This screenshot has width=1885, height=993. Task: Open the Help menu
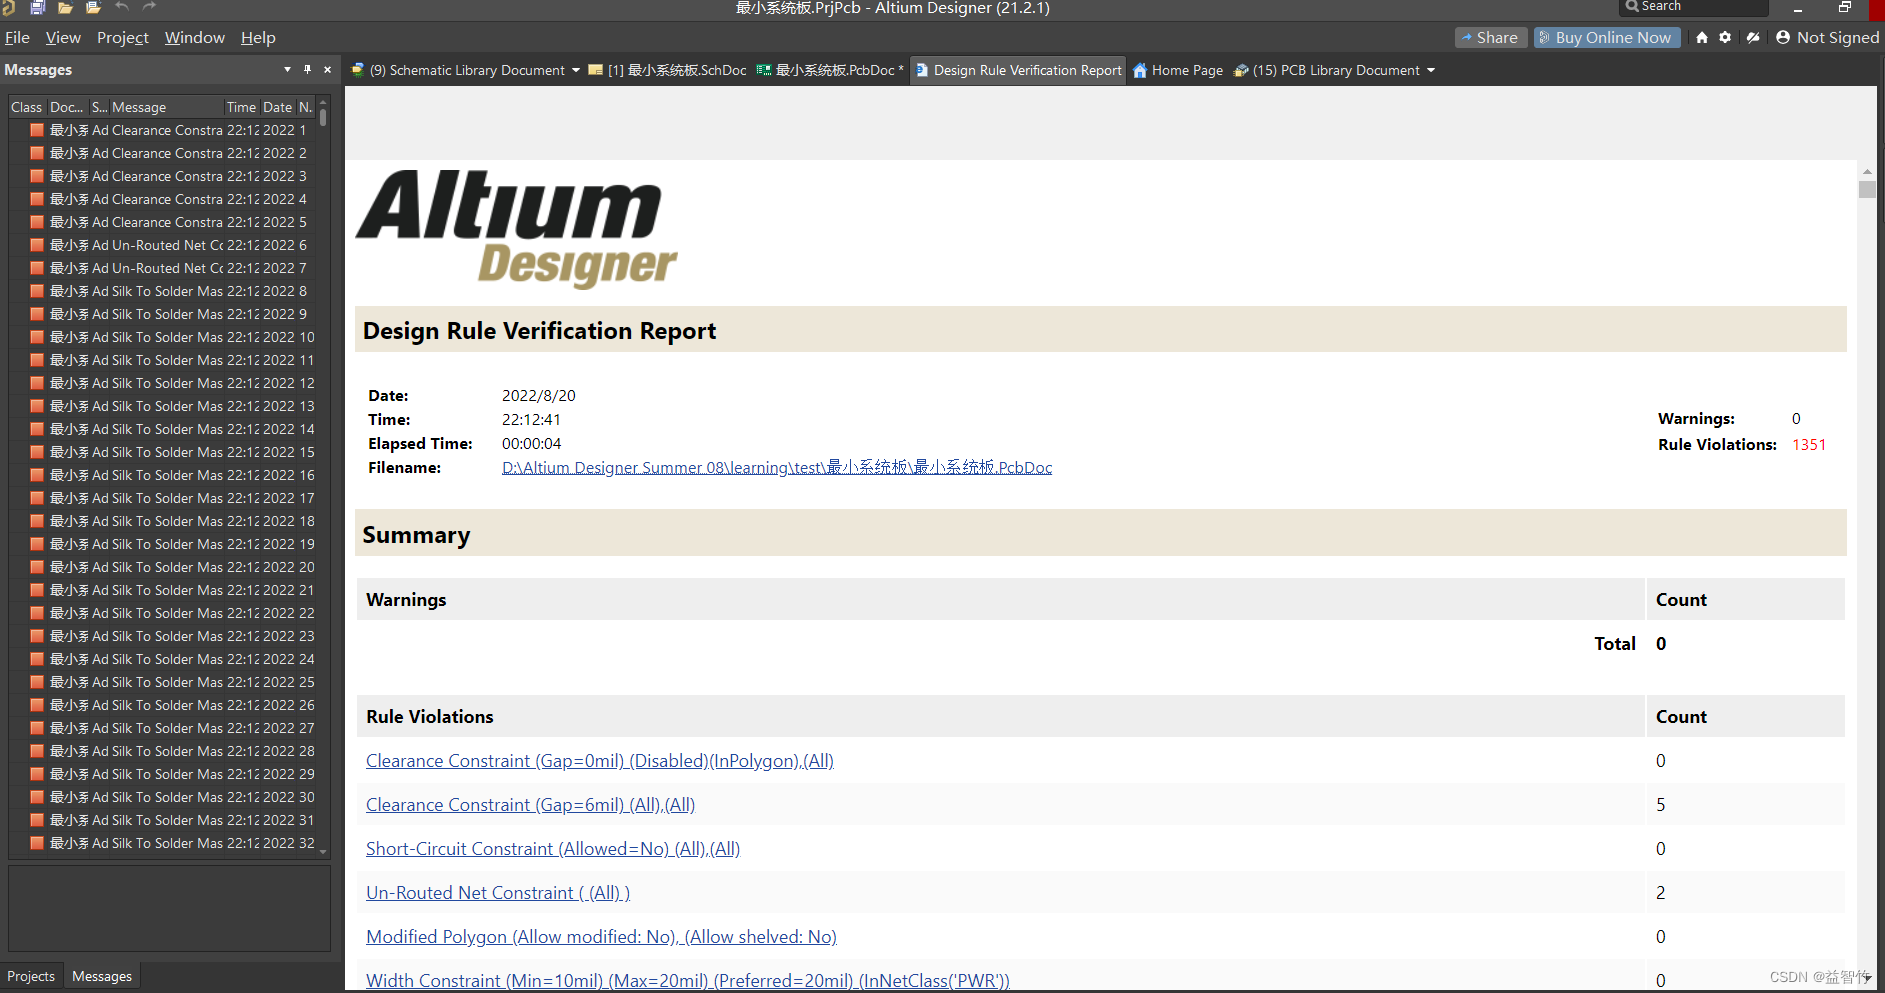(x=258, y=38)
